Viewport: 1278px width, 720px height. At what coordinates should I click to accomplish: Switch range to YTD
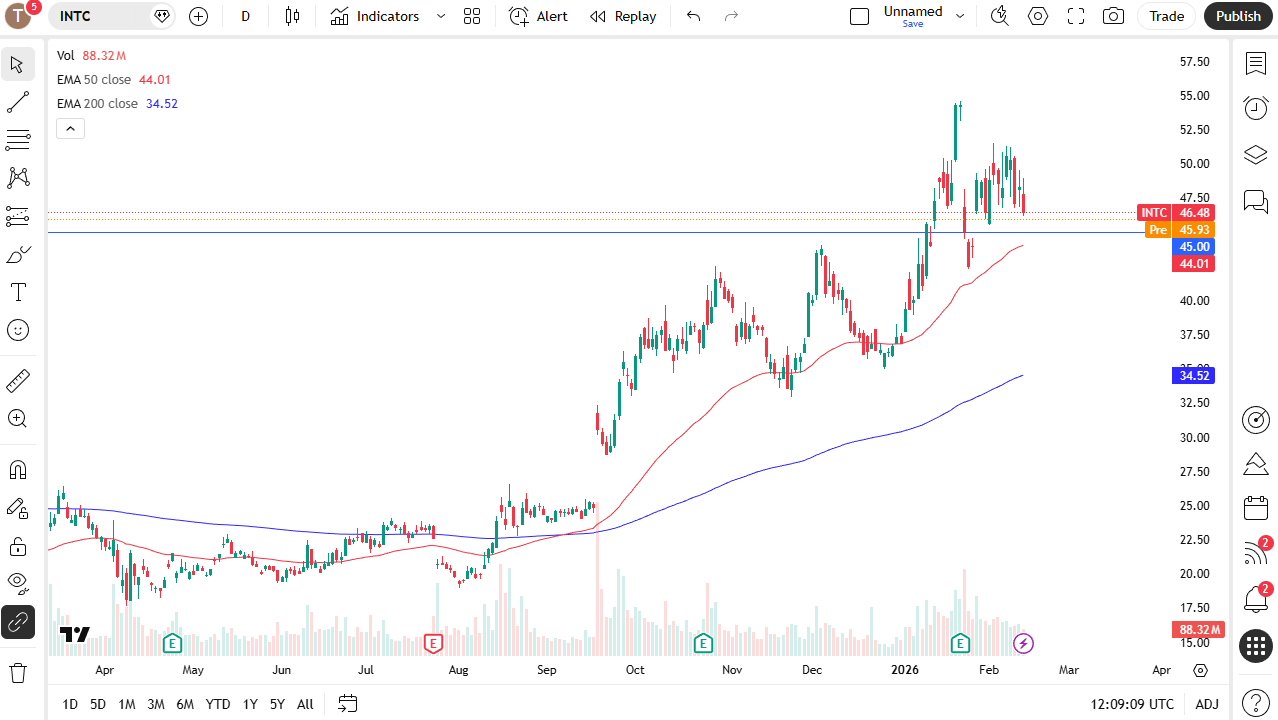tap(218, 704)
